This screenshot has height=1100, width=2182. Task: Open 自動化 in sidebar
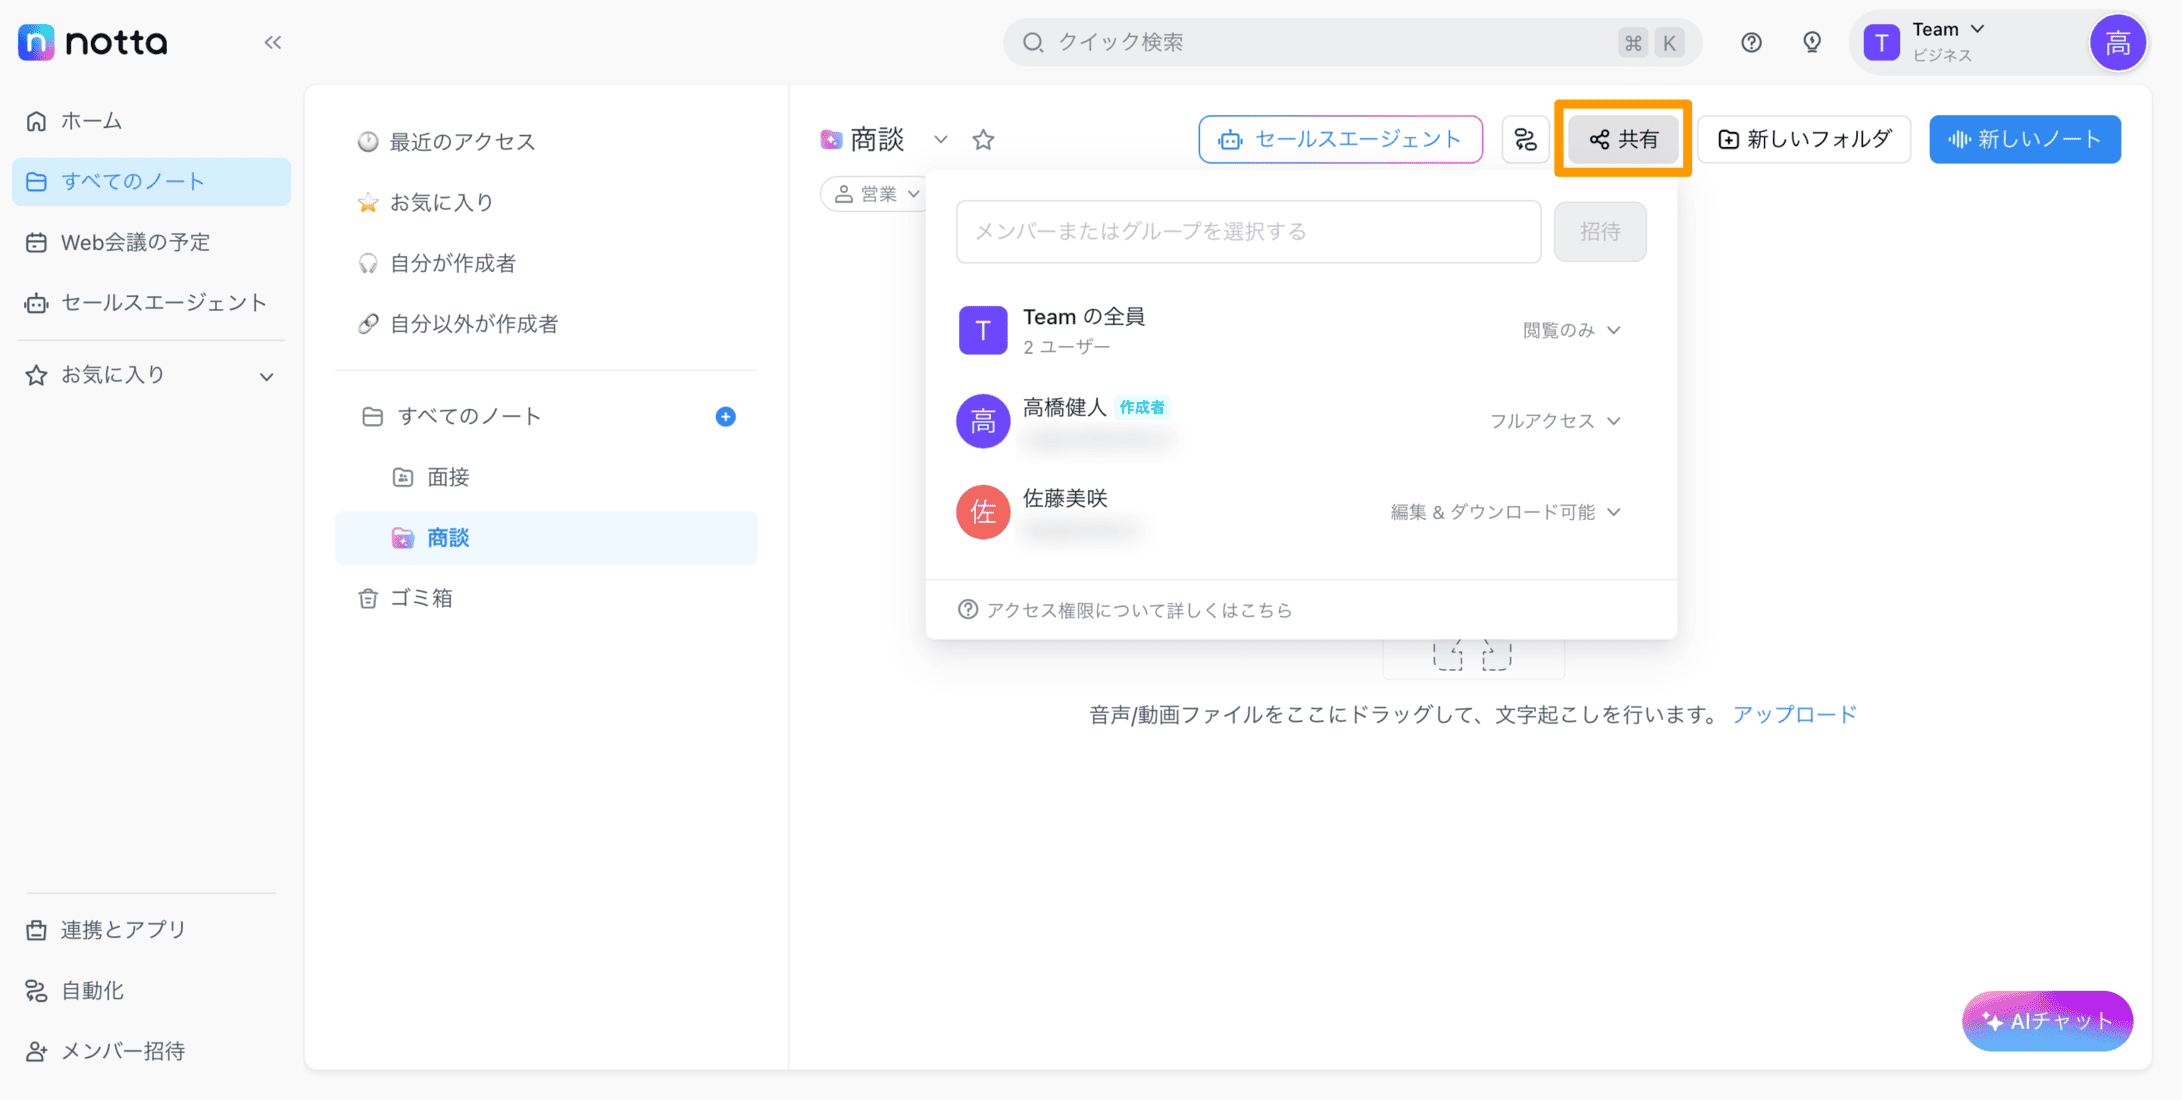tap(151, 991)
